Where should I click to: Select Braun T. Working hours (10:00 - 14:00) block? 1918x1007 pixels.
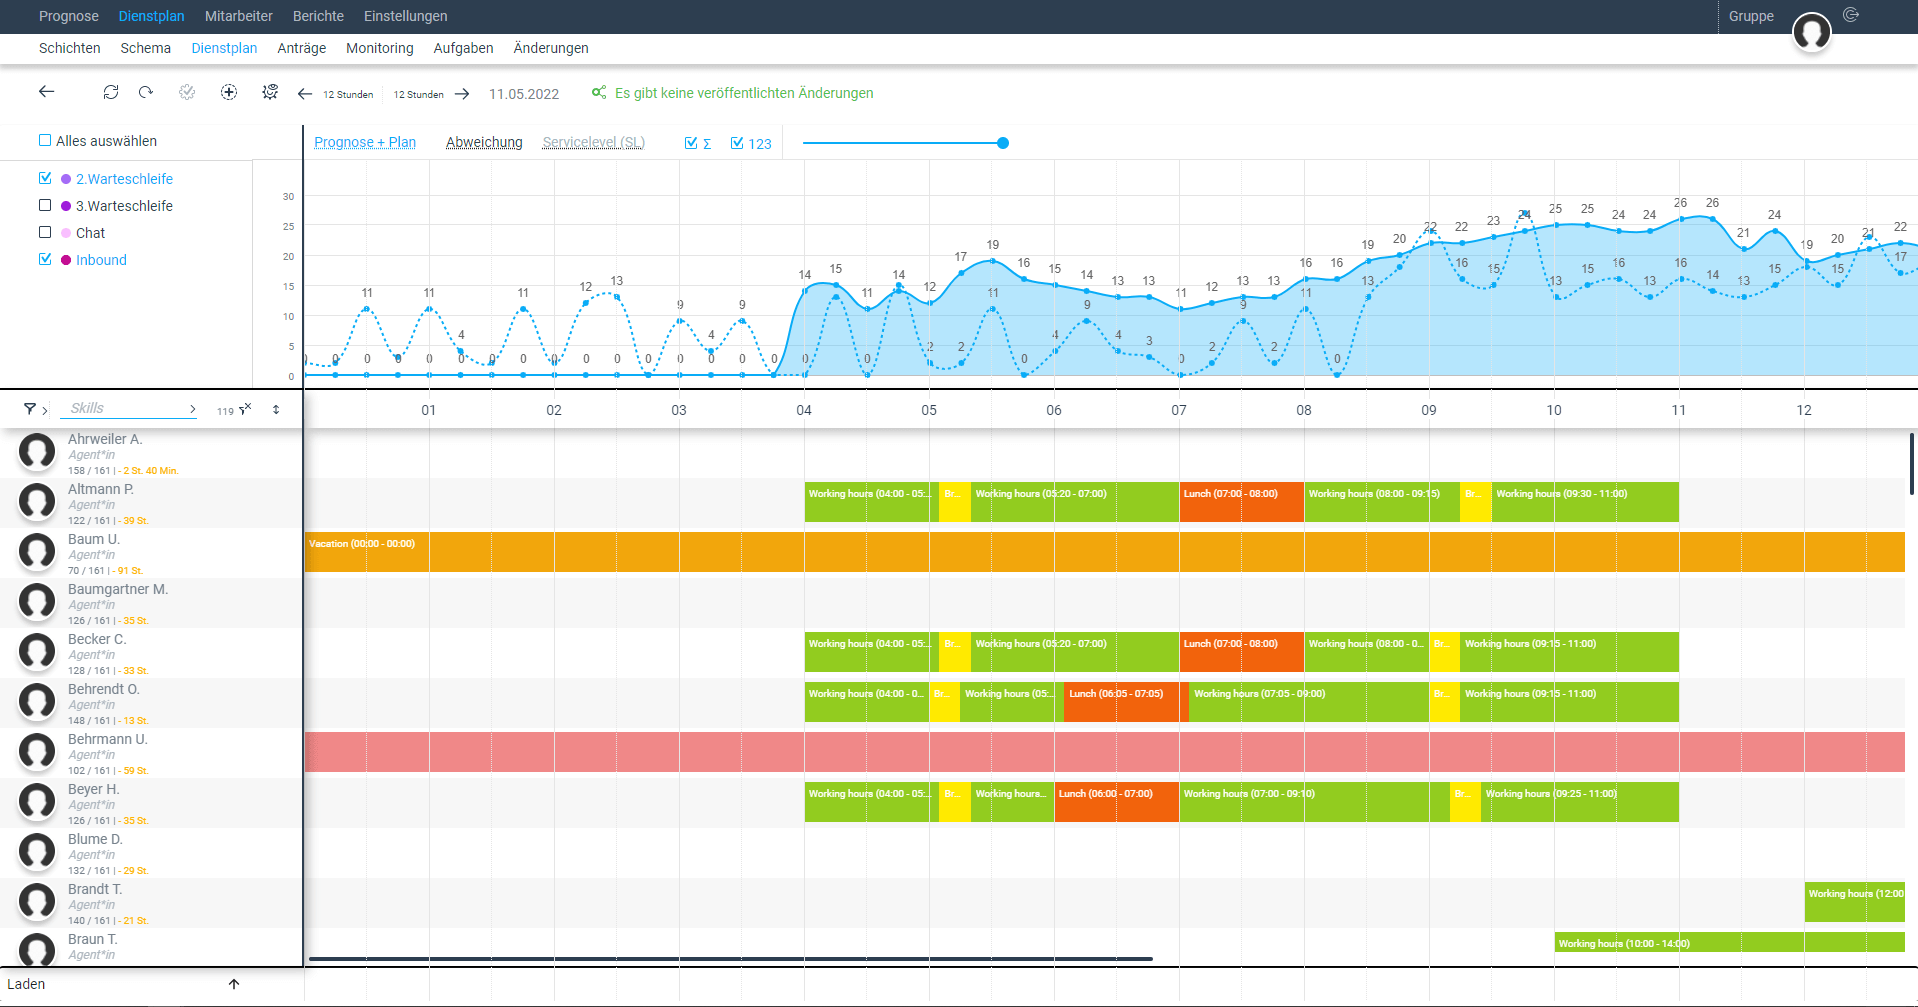pos(1730,942)
